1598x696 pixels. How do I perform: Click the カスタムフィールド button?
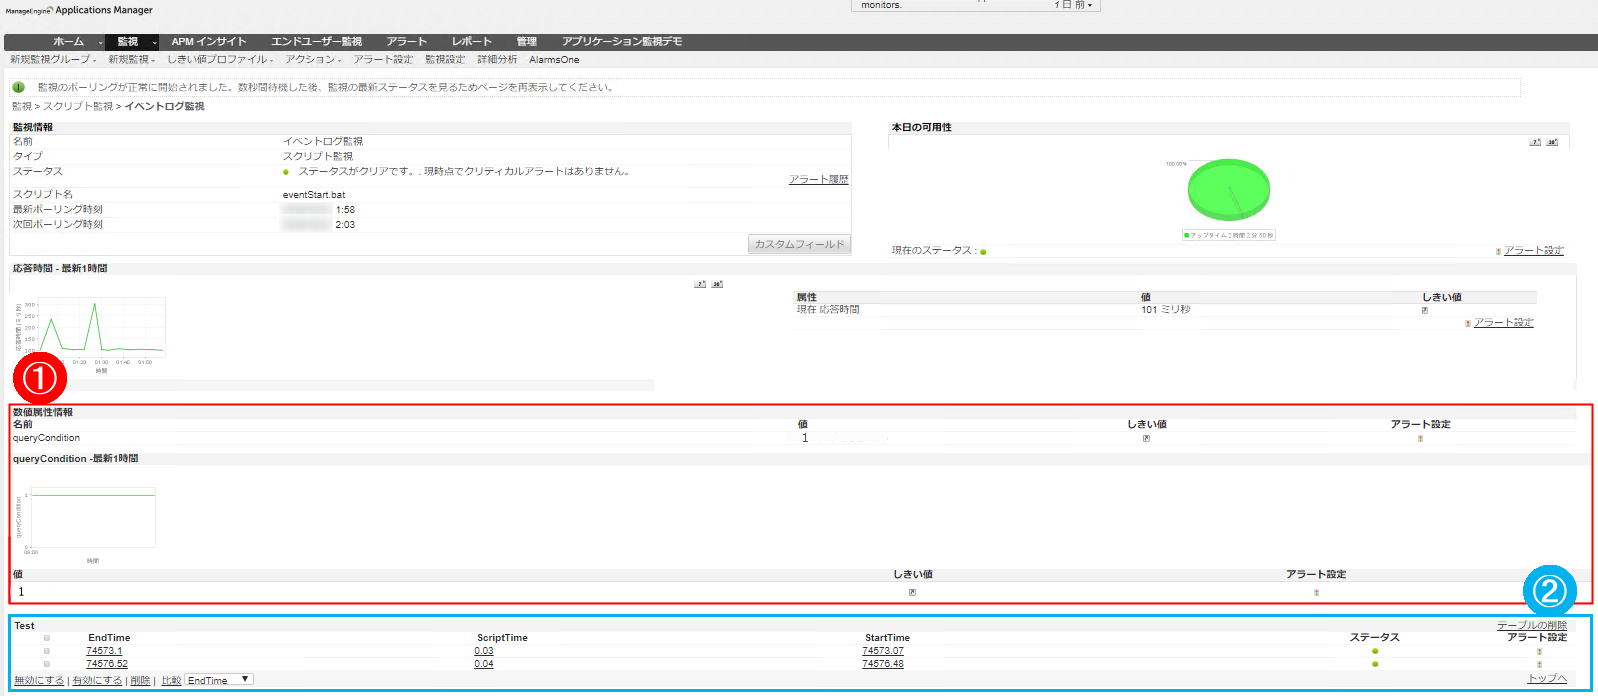(x=799, y=244)
